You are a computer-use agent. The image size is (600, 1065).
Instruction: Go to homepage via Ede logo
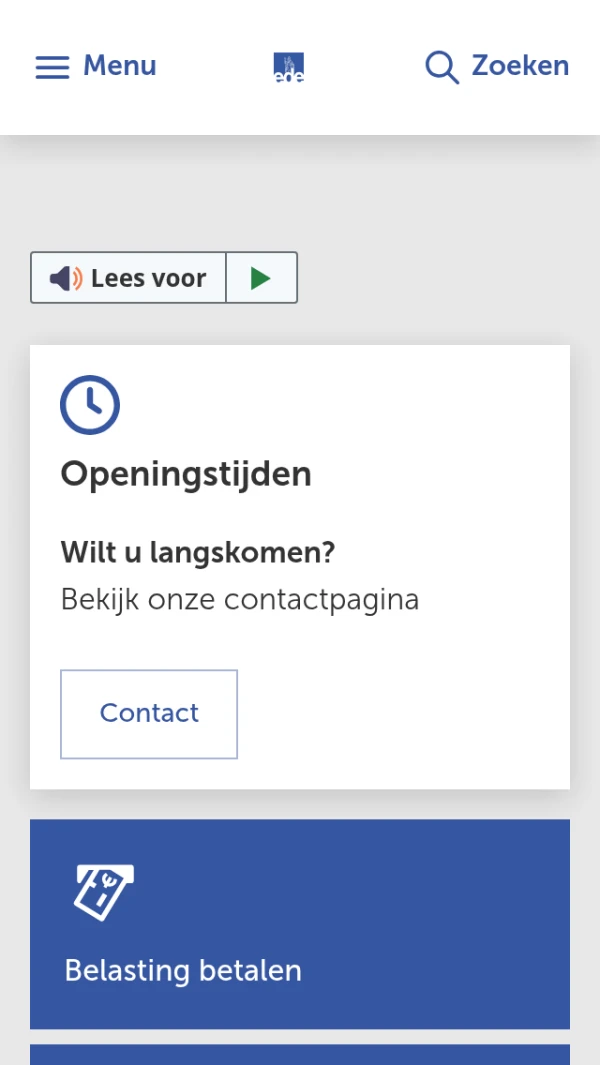coord(289,67)
